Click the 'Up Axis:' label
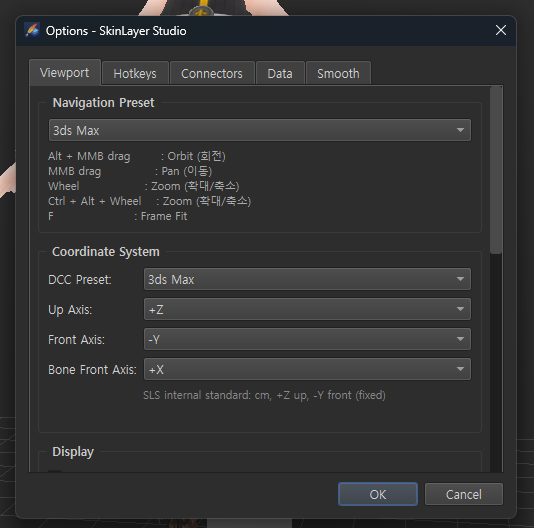This screenshot has height=528, width=534. tap(70, 310)
